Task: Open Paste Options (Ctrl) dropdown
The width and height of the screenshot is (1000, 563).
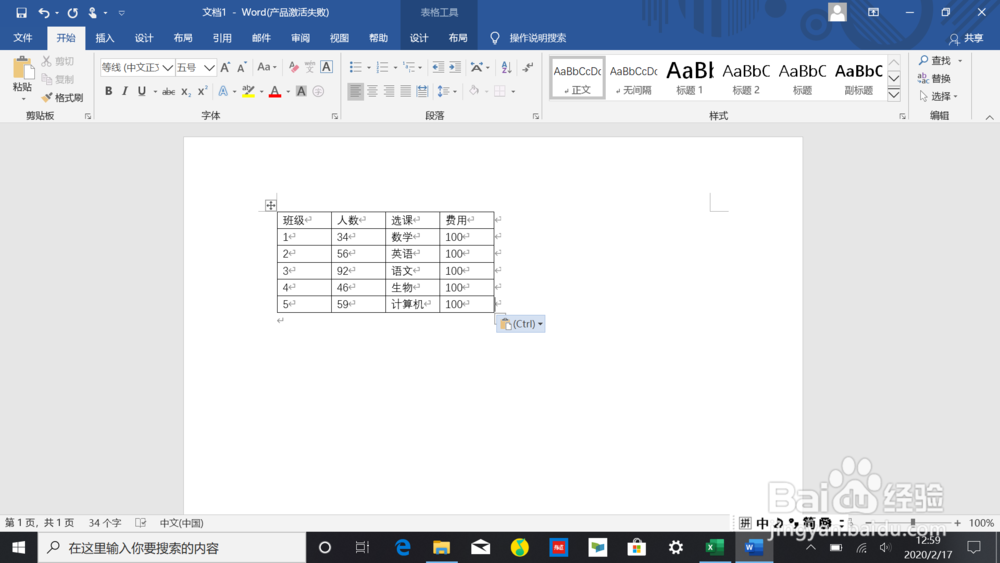Action: (521, 324)
